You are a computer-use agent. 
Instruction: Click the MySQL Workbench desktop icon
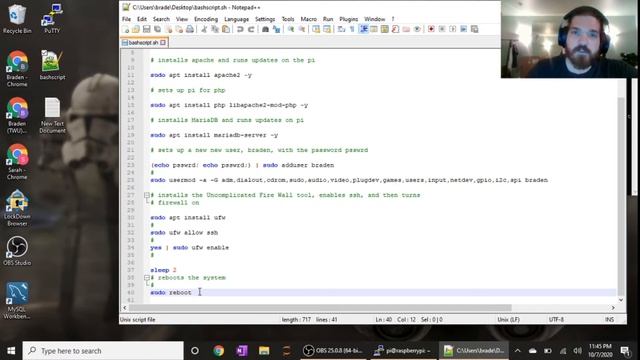17,300
